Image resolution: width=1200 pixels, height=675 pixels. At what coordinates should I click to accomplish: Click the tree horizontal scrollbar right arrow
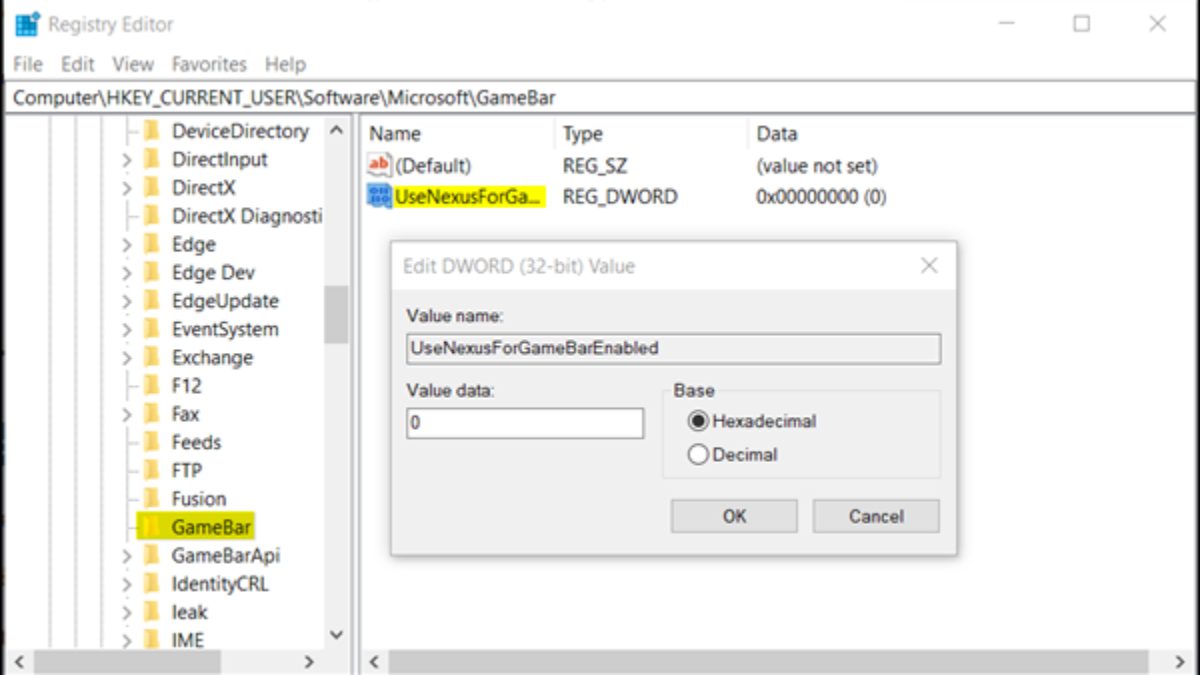[x=309, y=662]
